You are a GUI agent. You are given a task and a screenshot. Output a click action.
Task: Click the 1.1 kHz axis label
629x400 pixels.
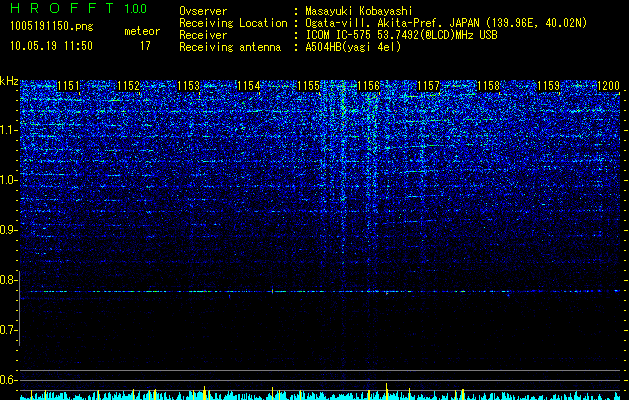[x=9, y=130]
